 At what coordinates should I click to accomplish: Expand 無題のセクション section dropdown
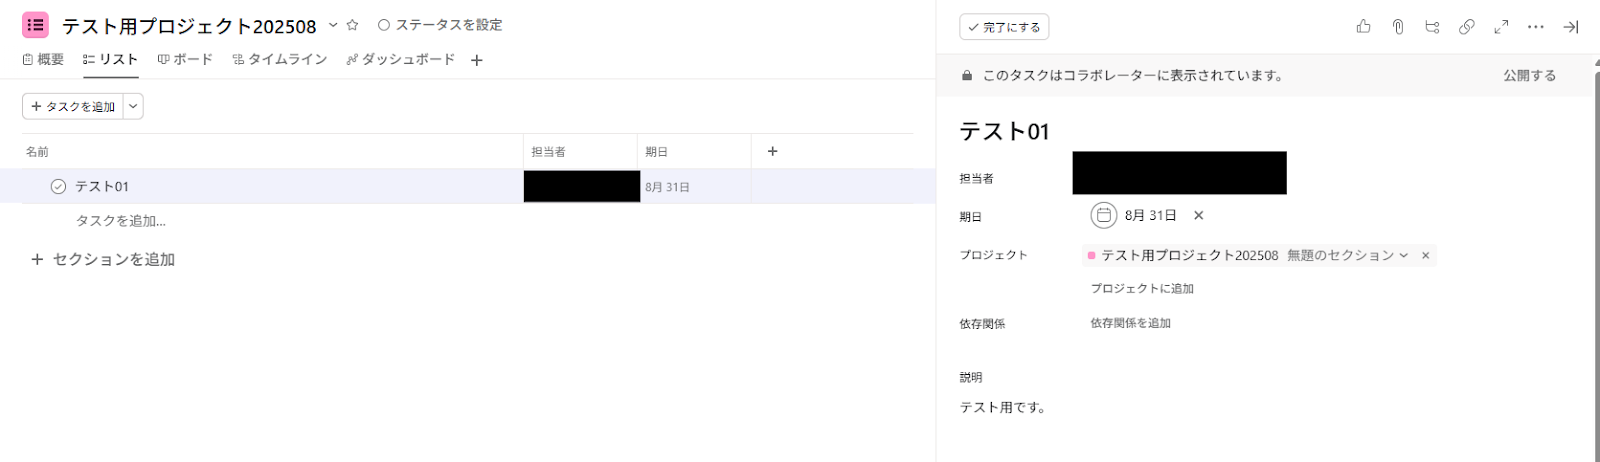[1403, 256]
